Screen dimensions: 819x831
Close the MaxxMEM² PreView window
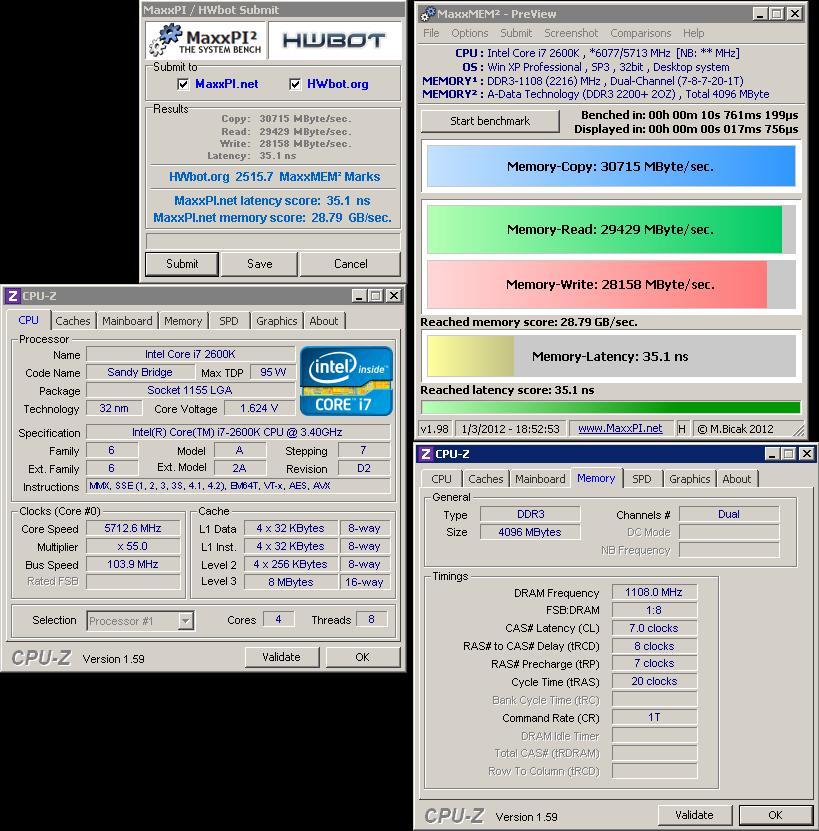pos(795,14)
